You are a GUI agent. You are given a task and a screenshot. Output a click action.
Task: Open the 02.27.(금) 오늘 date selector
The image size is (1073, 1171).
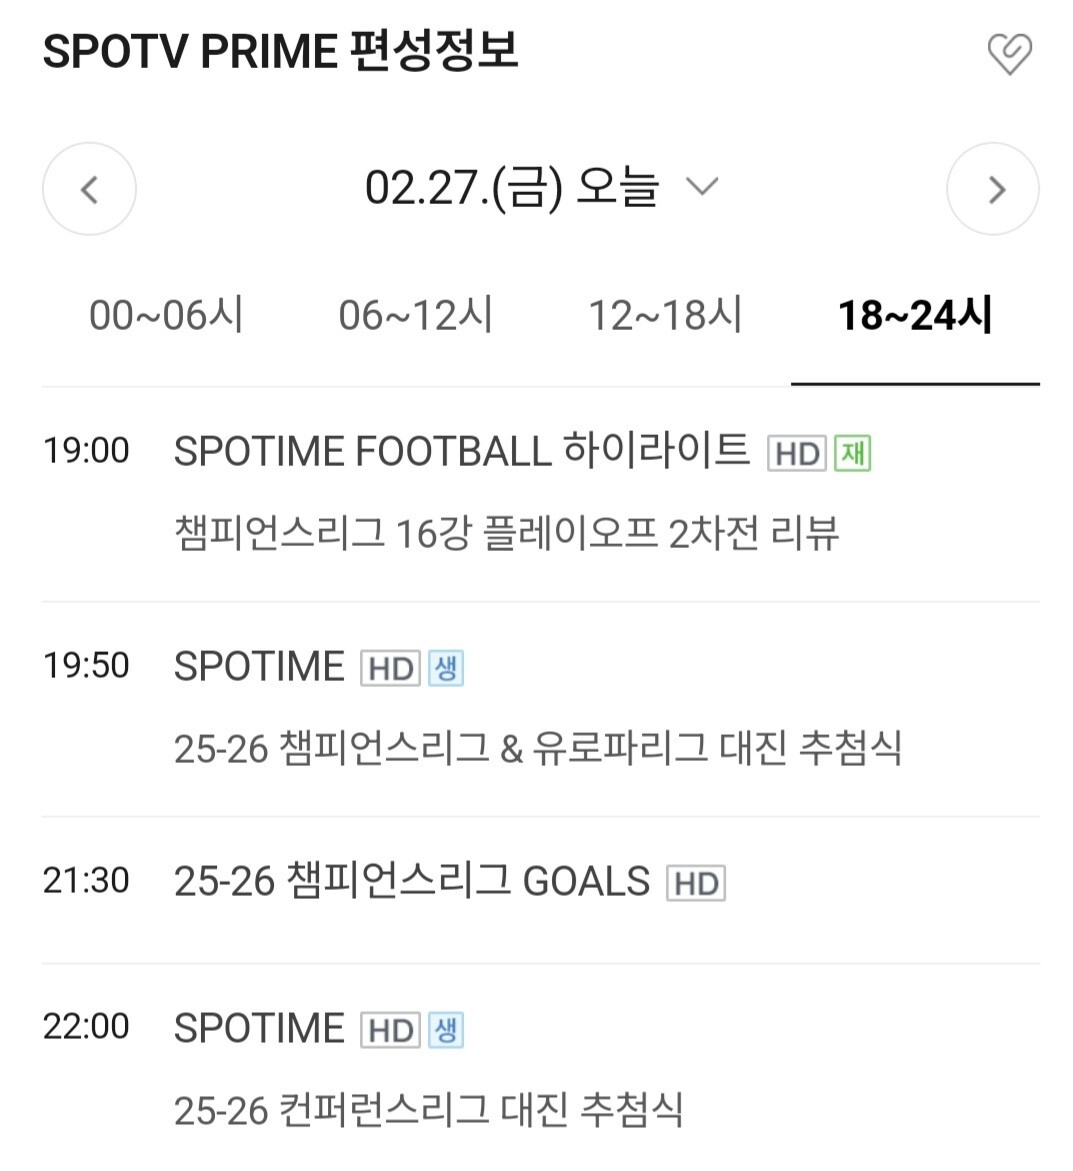[x=541, y=187]
